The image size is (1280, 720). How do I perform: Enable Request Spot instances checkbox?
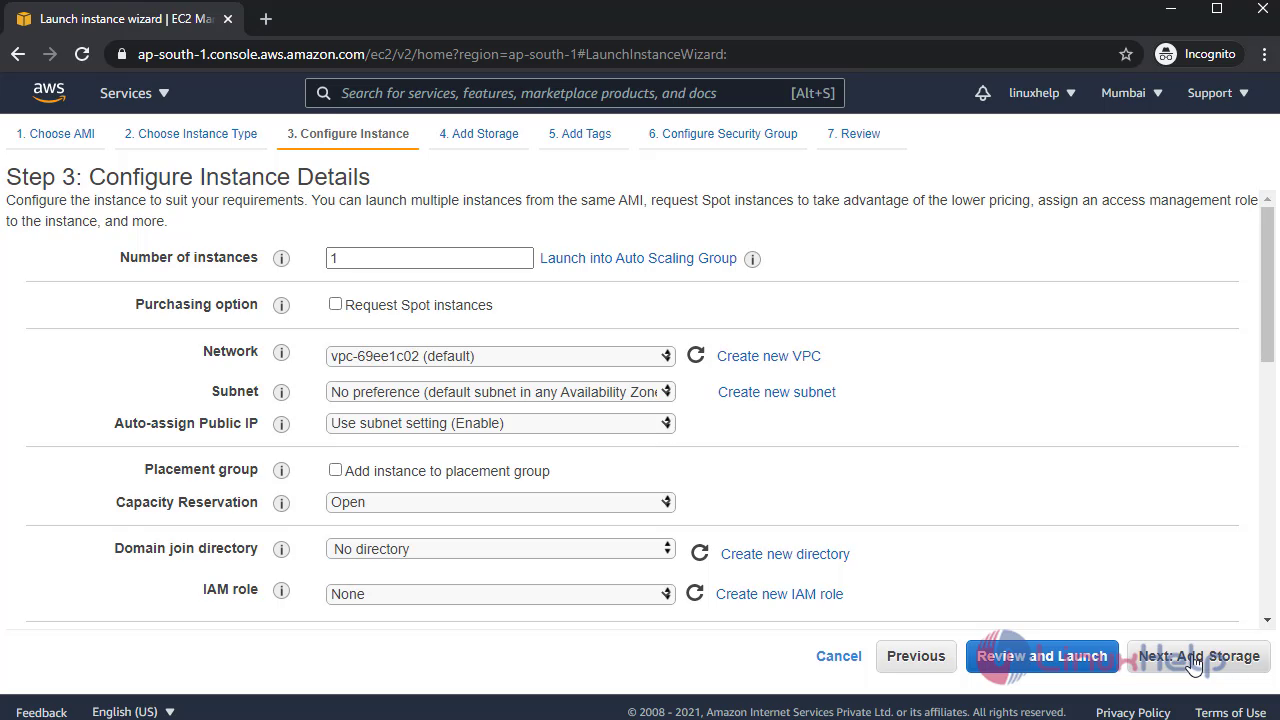tap(335, 304)
